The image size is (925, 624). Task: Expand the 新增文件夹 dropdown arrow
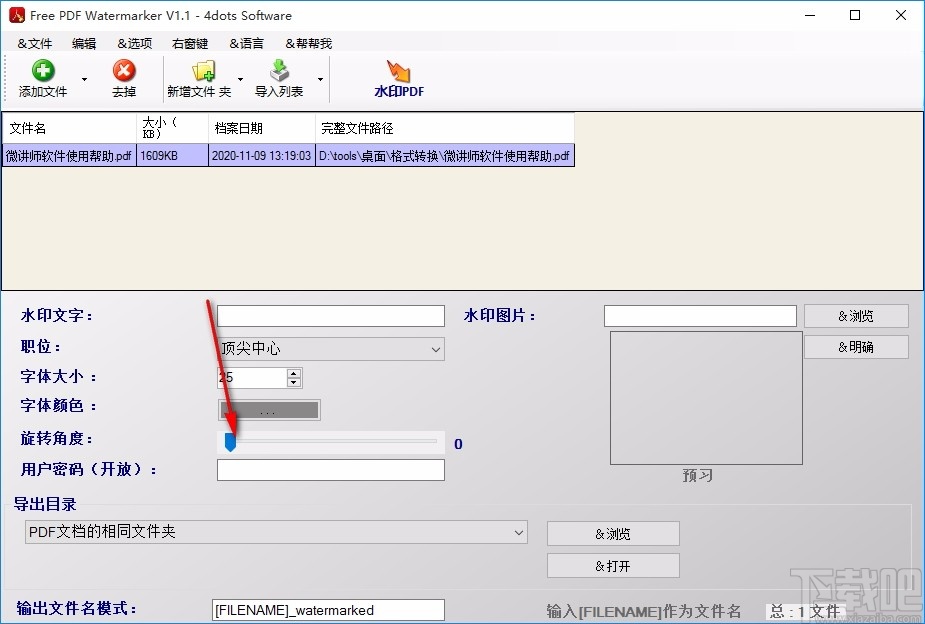240,79
